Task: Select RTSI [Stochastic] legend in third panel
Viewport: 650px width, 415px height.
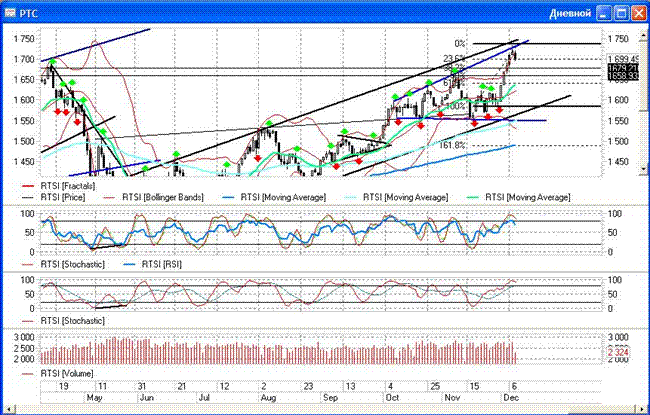Action: tap(63, 320)
